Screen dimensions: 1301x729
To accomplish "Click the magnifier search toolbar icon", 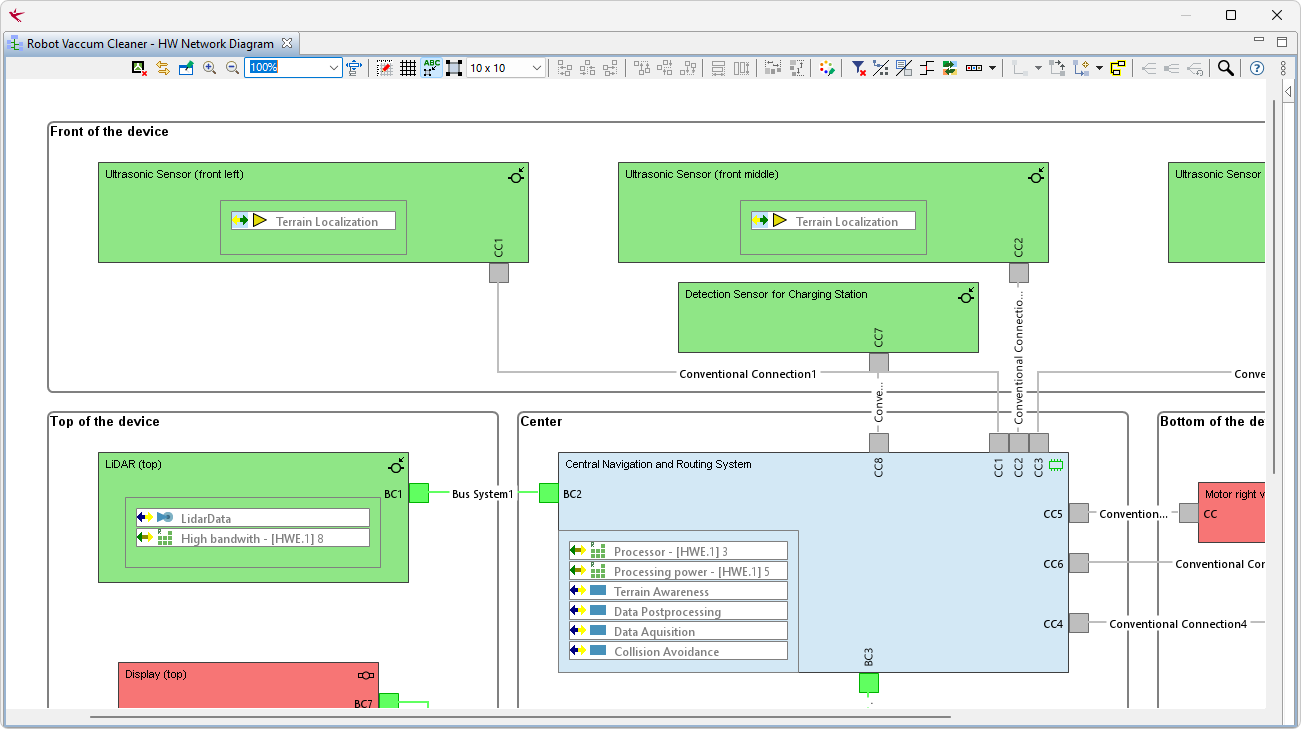I will click(1225, 68).
